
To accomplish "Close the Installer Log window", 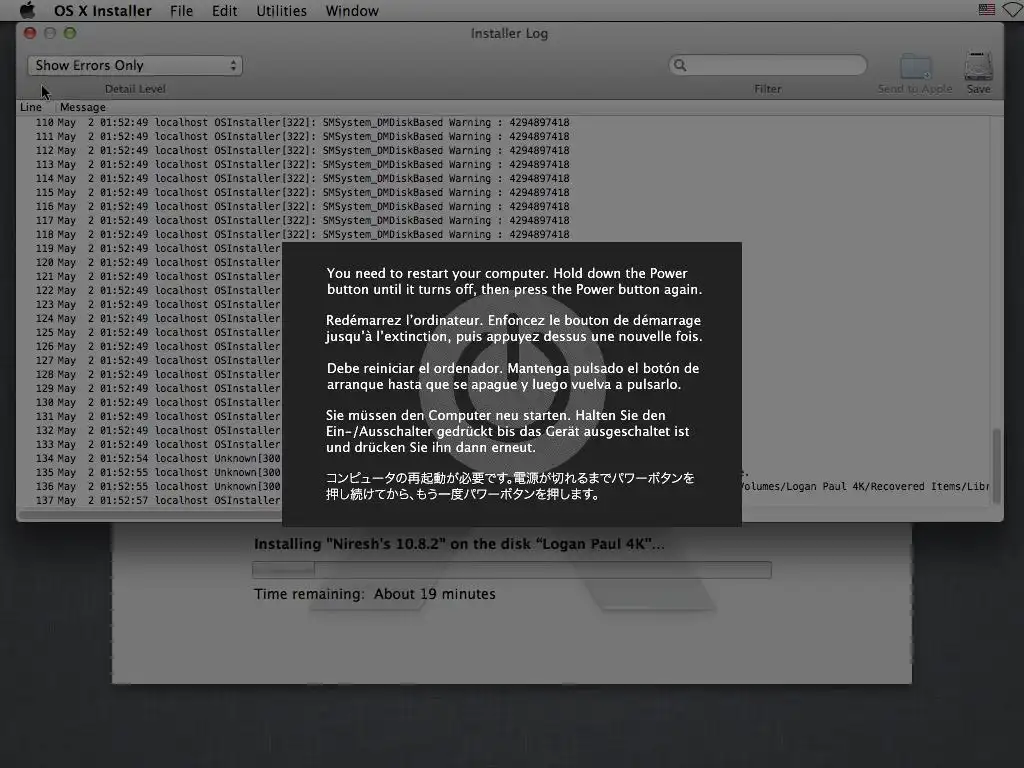I will 30,33.
